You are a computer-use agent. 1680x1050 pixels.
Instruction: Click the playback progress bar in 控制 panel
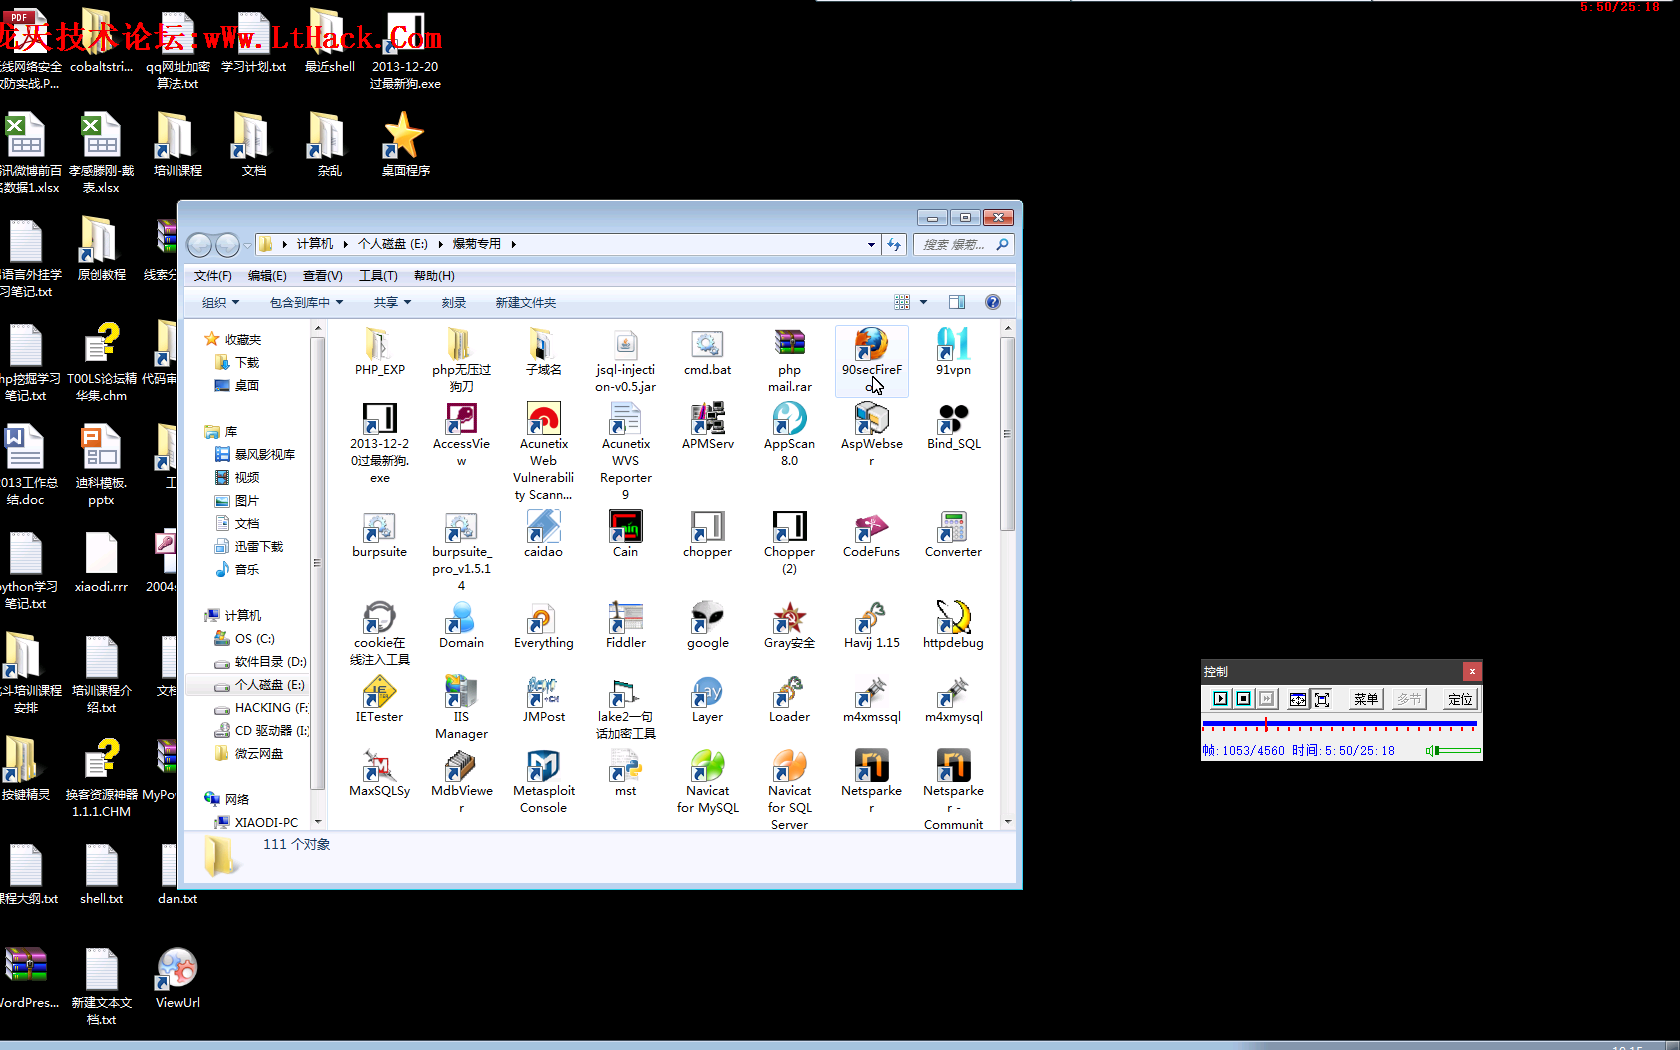click(x=1339, y=724)
